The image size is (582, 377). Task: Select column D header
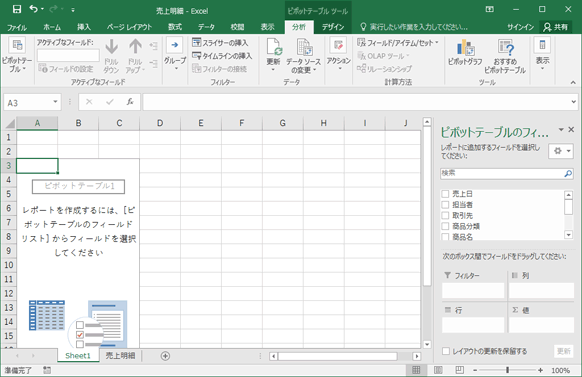click(160, 123)
